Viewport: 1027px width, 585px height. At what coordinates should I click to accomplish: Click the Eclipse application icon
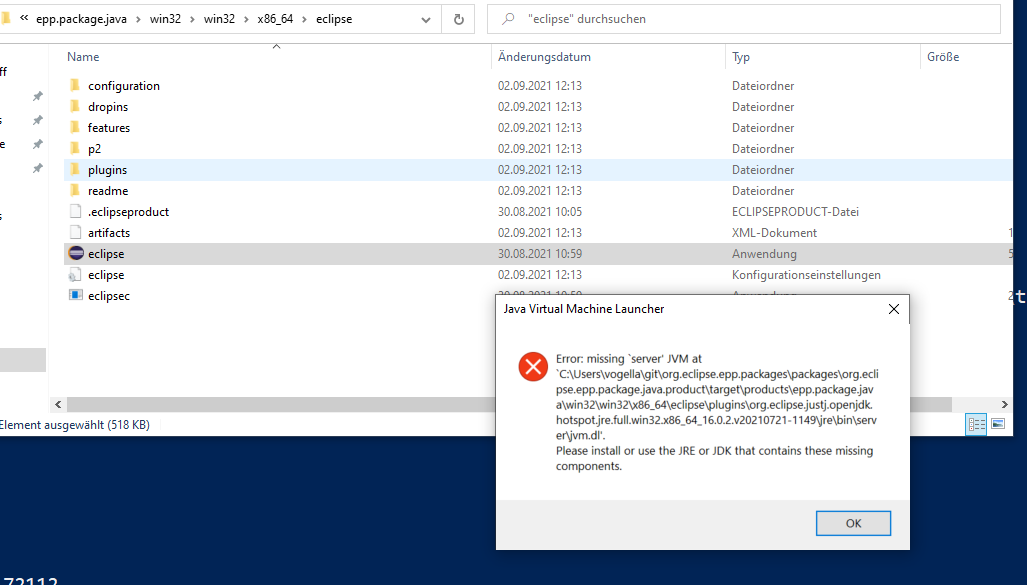click(76, 254)
